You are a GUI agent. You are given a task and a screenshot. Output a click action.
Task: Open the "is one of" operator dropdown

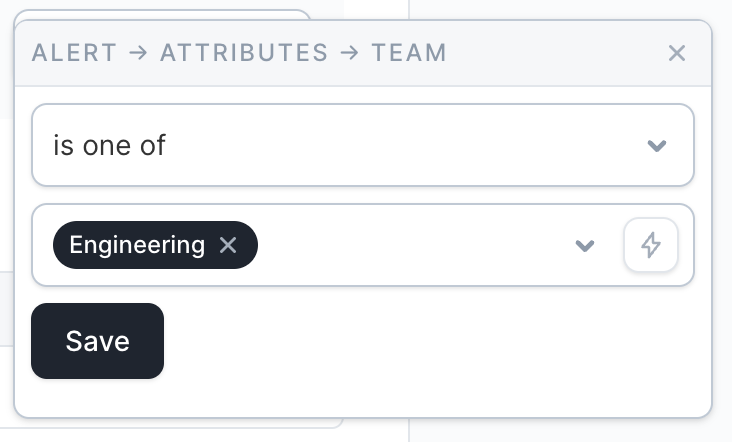coord(362,145)
